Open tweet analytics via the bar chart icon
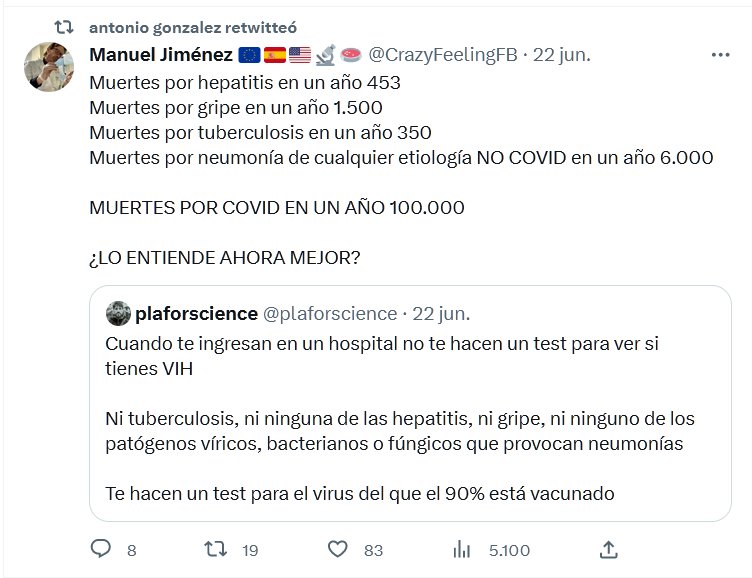The height and width of the screenshot is (578, 752). 462,549
